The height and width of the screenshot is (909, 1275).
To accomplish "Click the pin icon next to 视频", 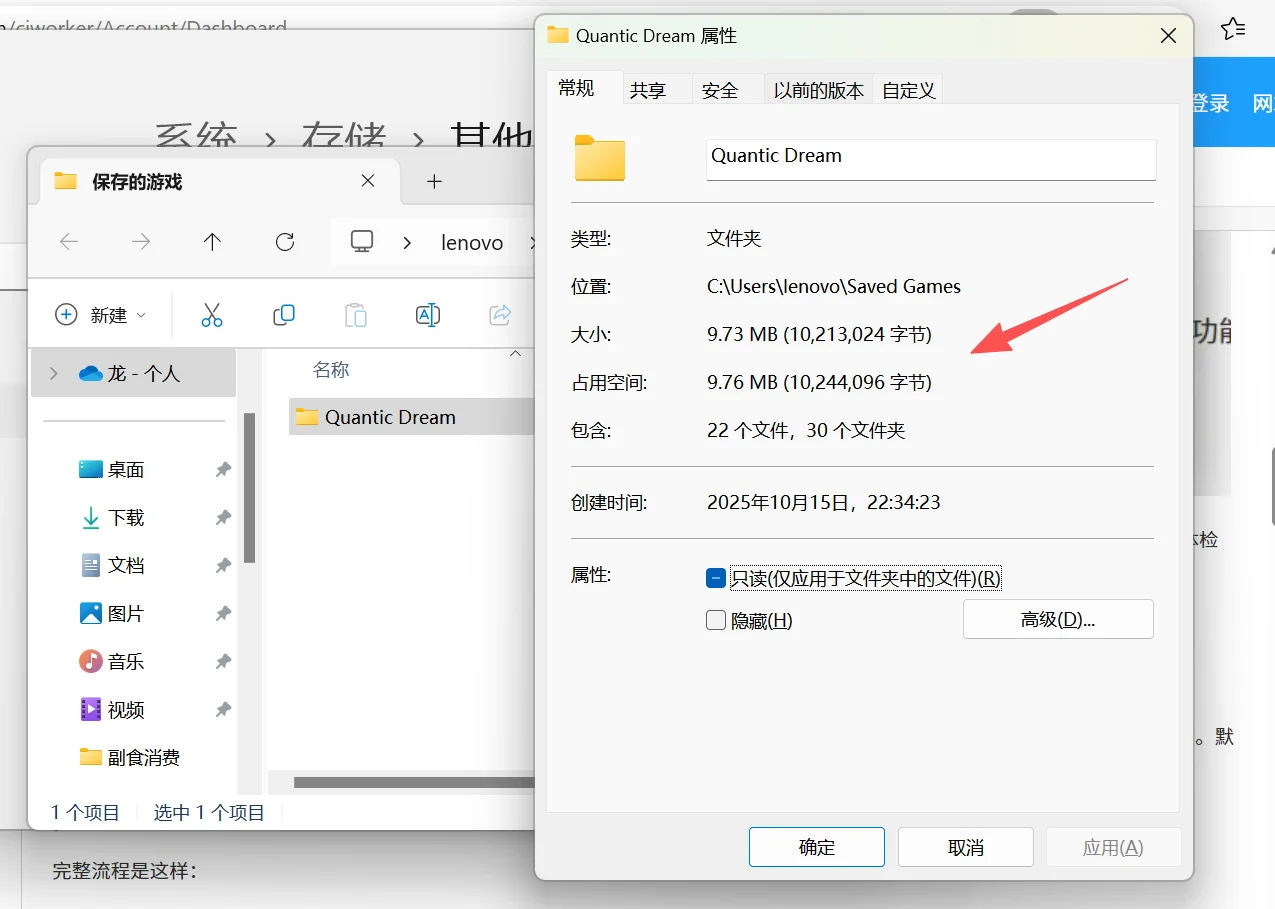I will click(x=223, y=709).
